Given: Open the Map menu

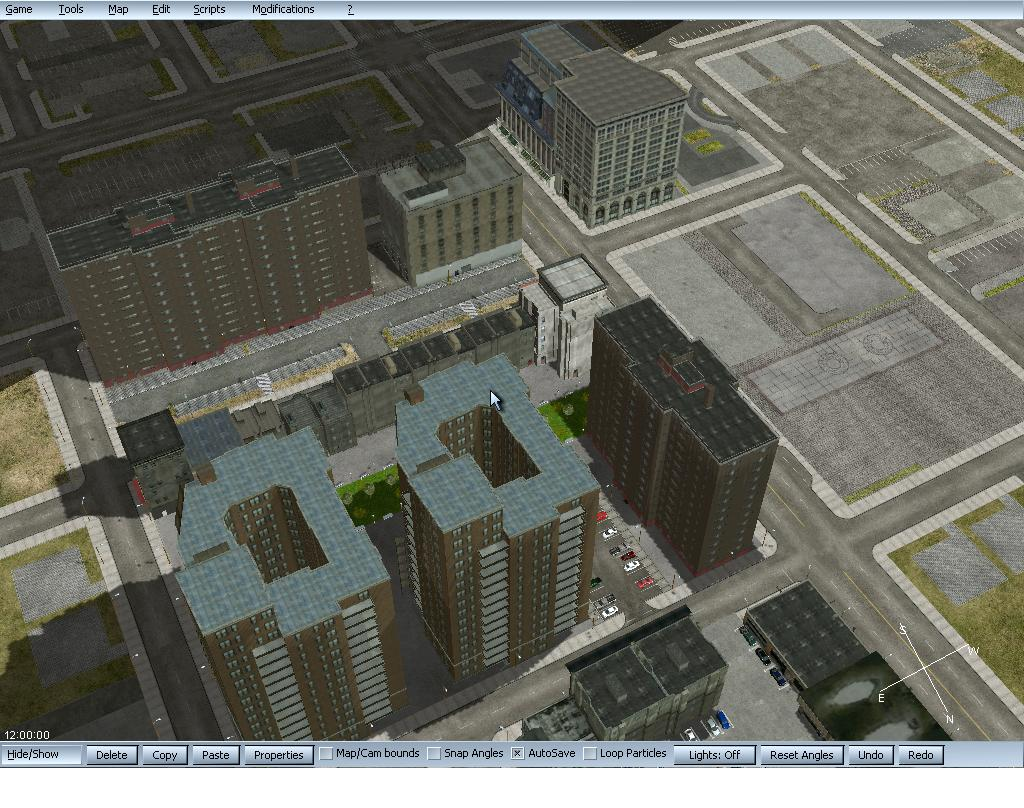Looking at the screenshot, I should [118, 9].
